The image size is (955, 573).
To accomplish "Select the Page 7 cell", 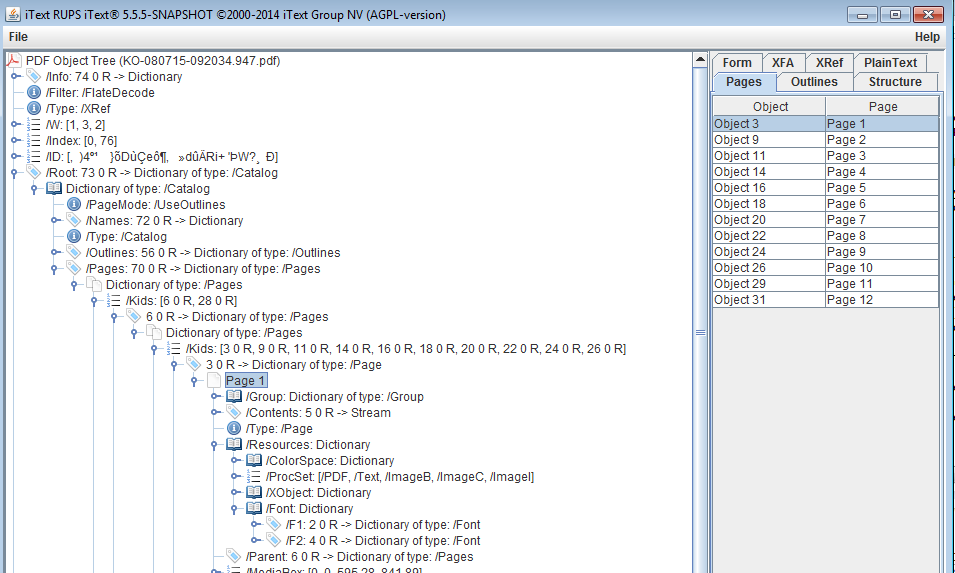I will (882, 220).
